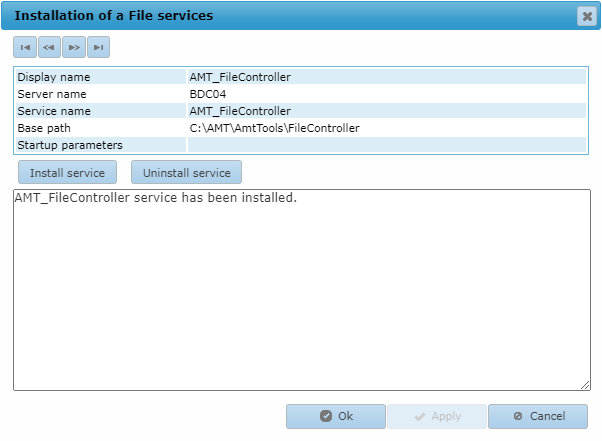Skip to the last record icon

click(x=98, y=47)
